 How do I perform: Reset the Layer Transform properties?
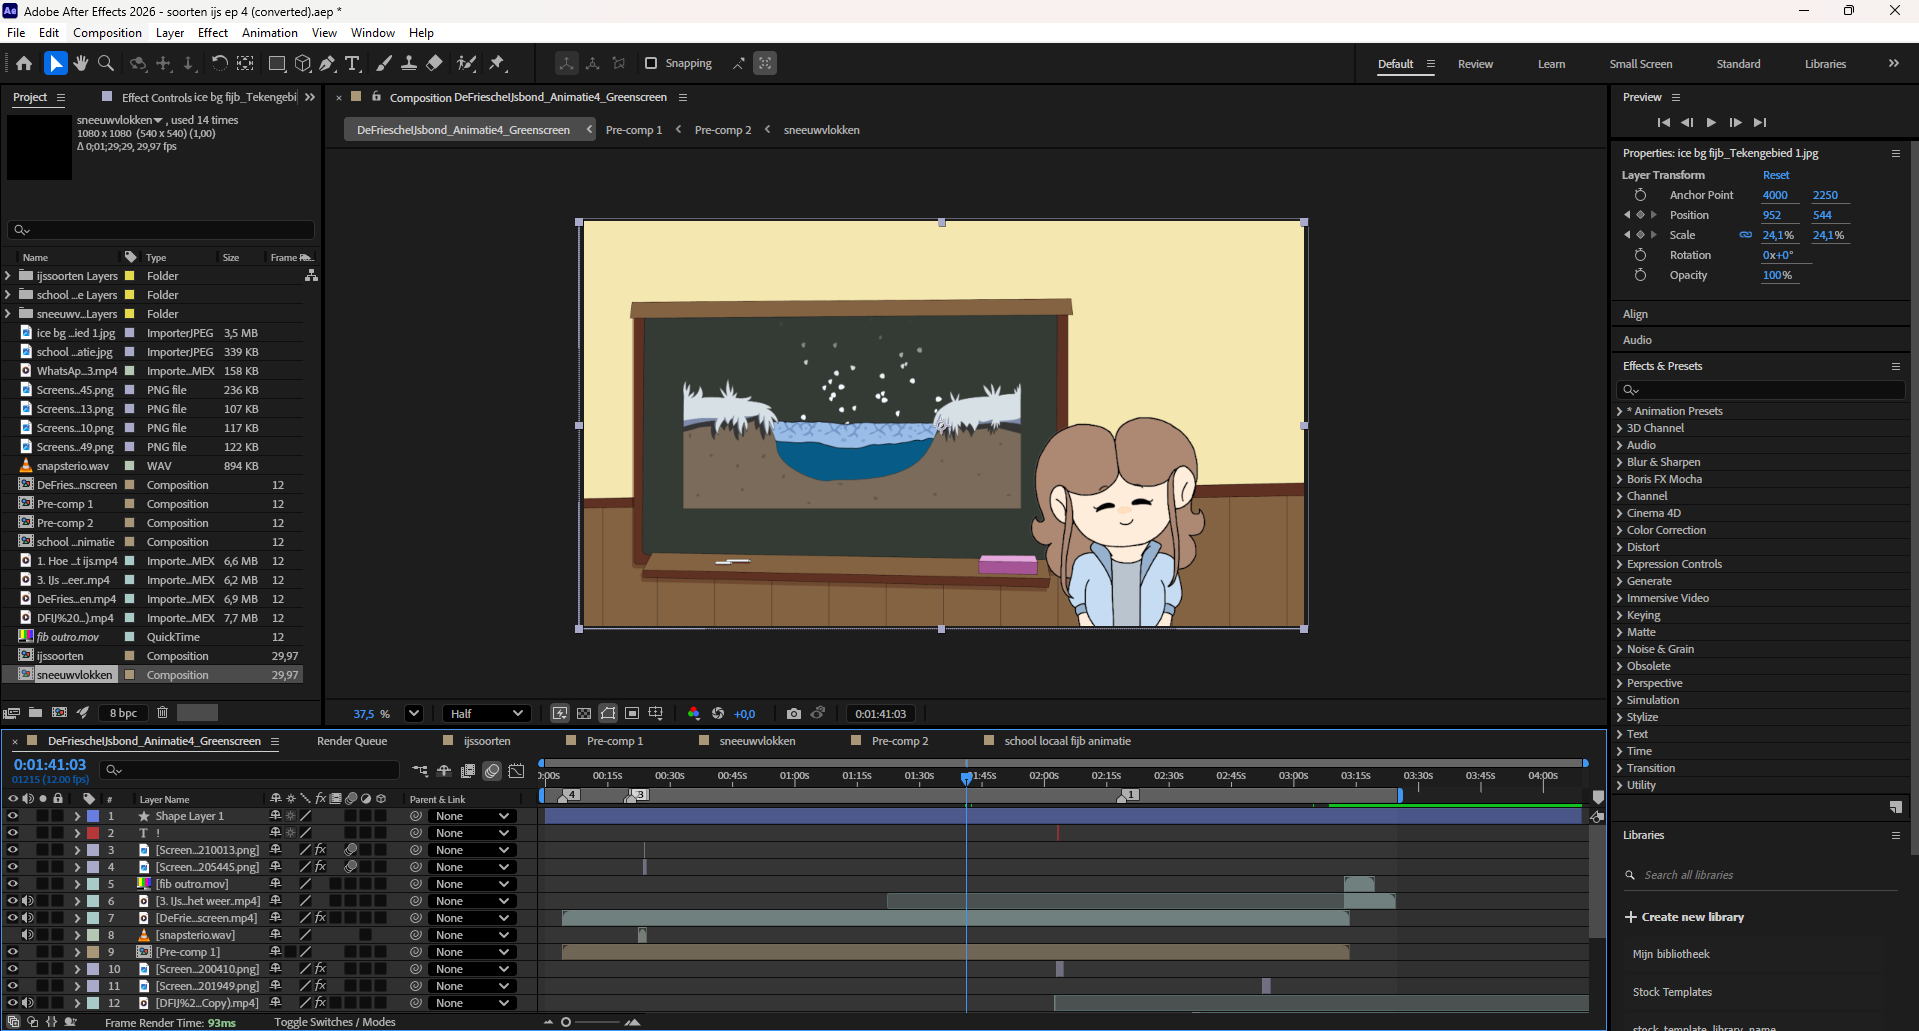pos(1776,175)
